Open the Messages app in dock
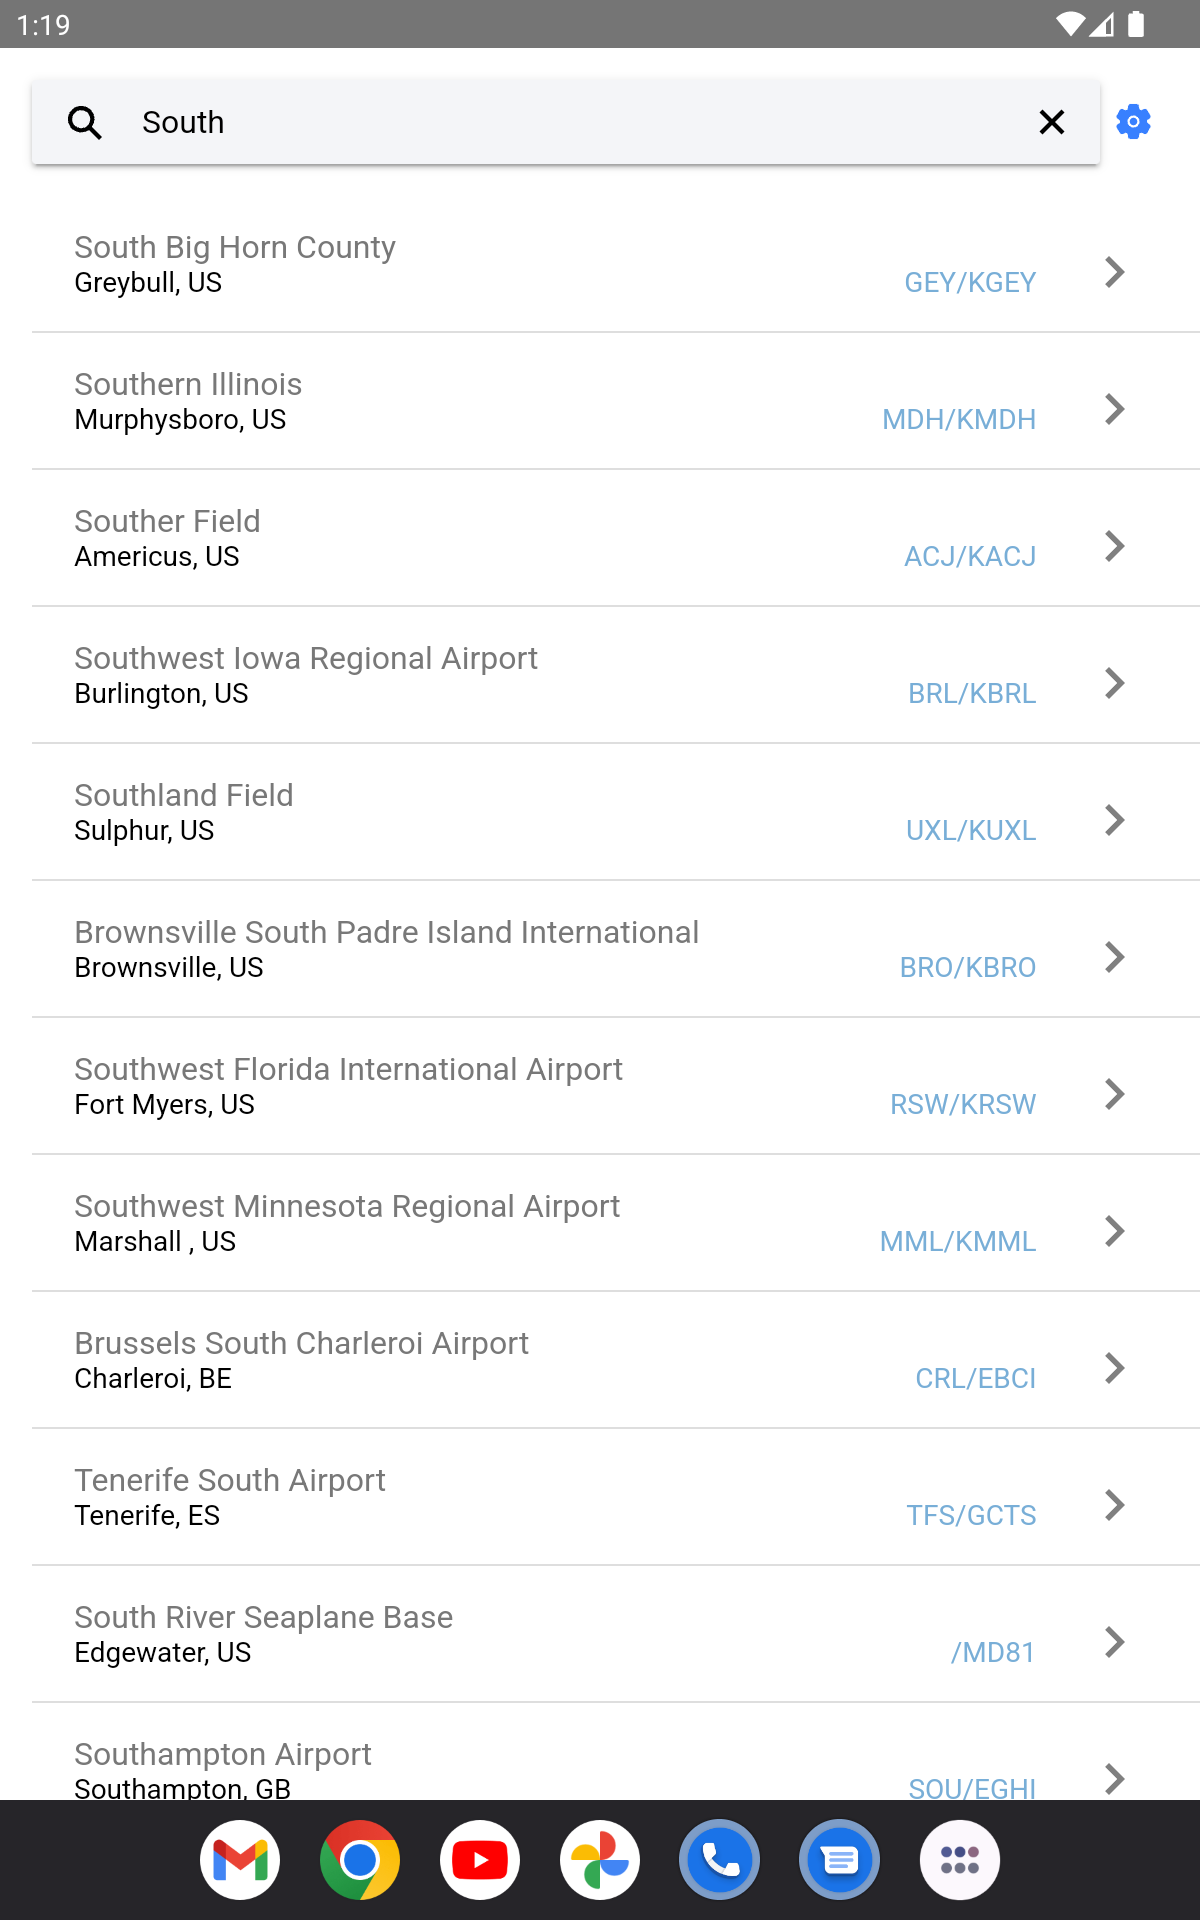Viewport: 1200px width, 1920px height. pos(840,1860)
